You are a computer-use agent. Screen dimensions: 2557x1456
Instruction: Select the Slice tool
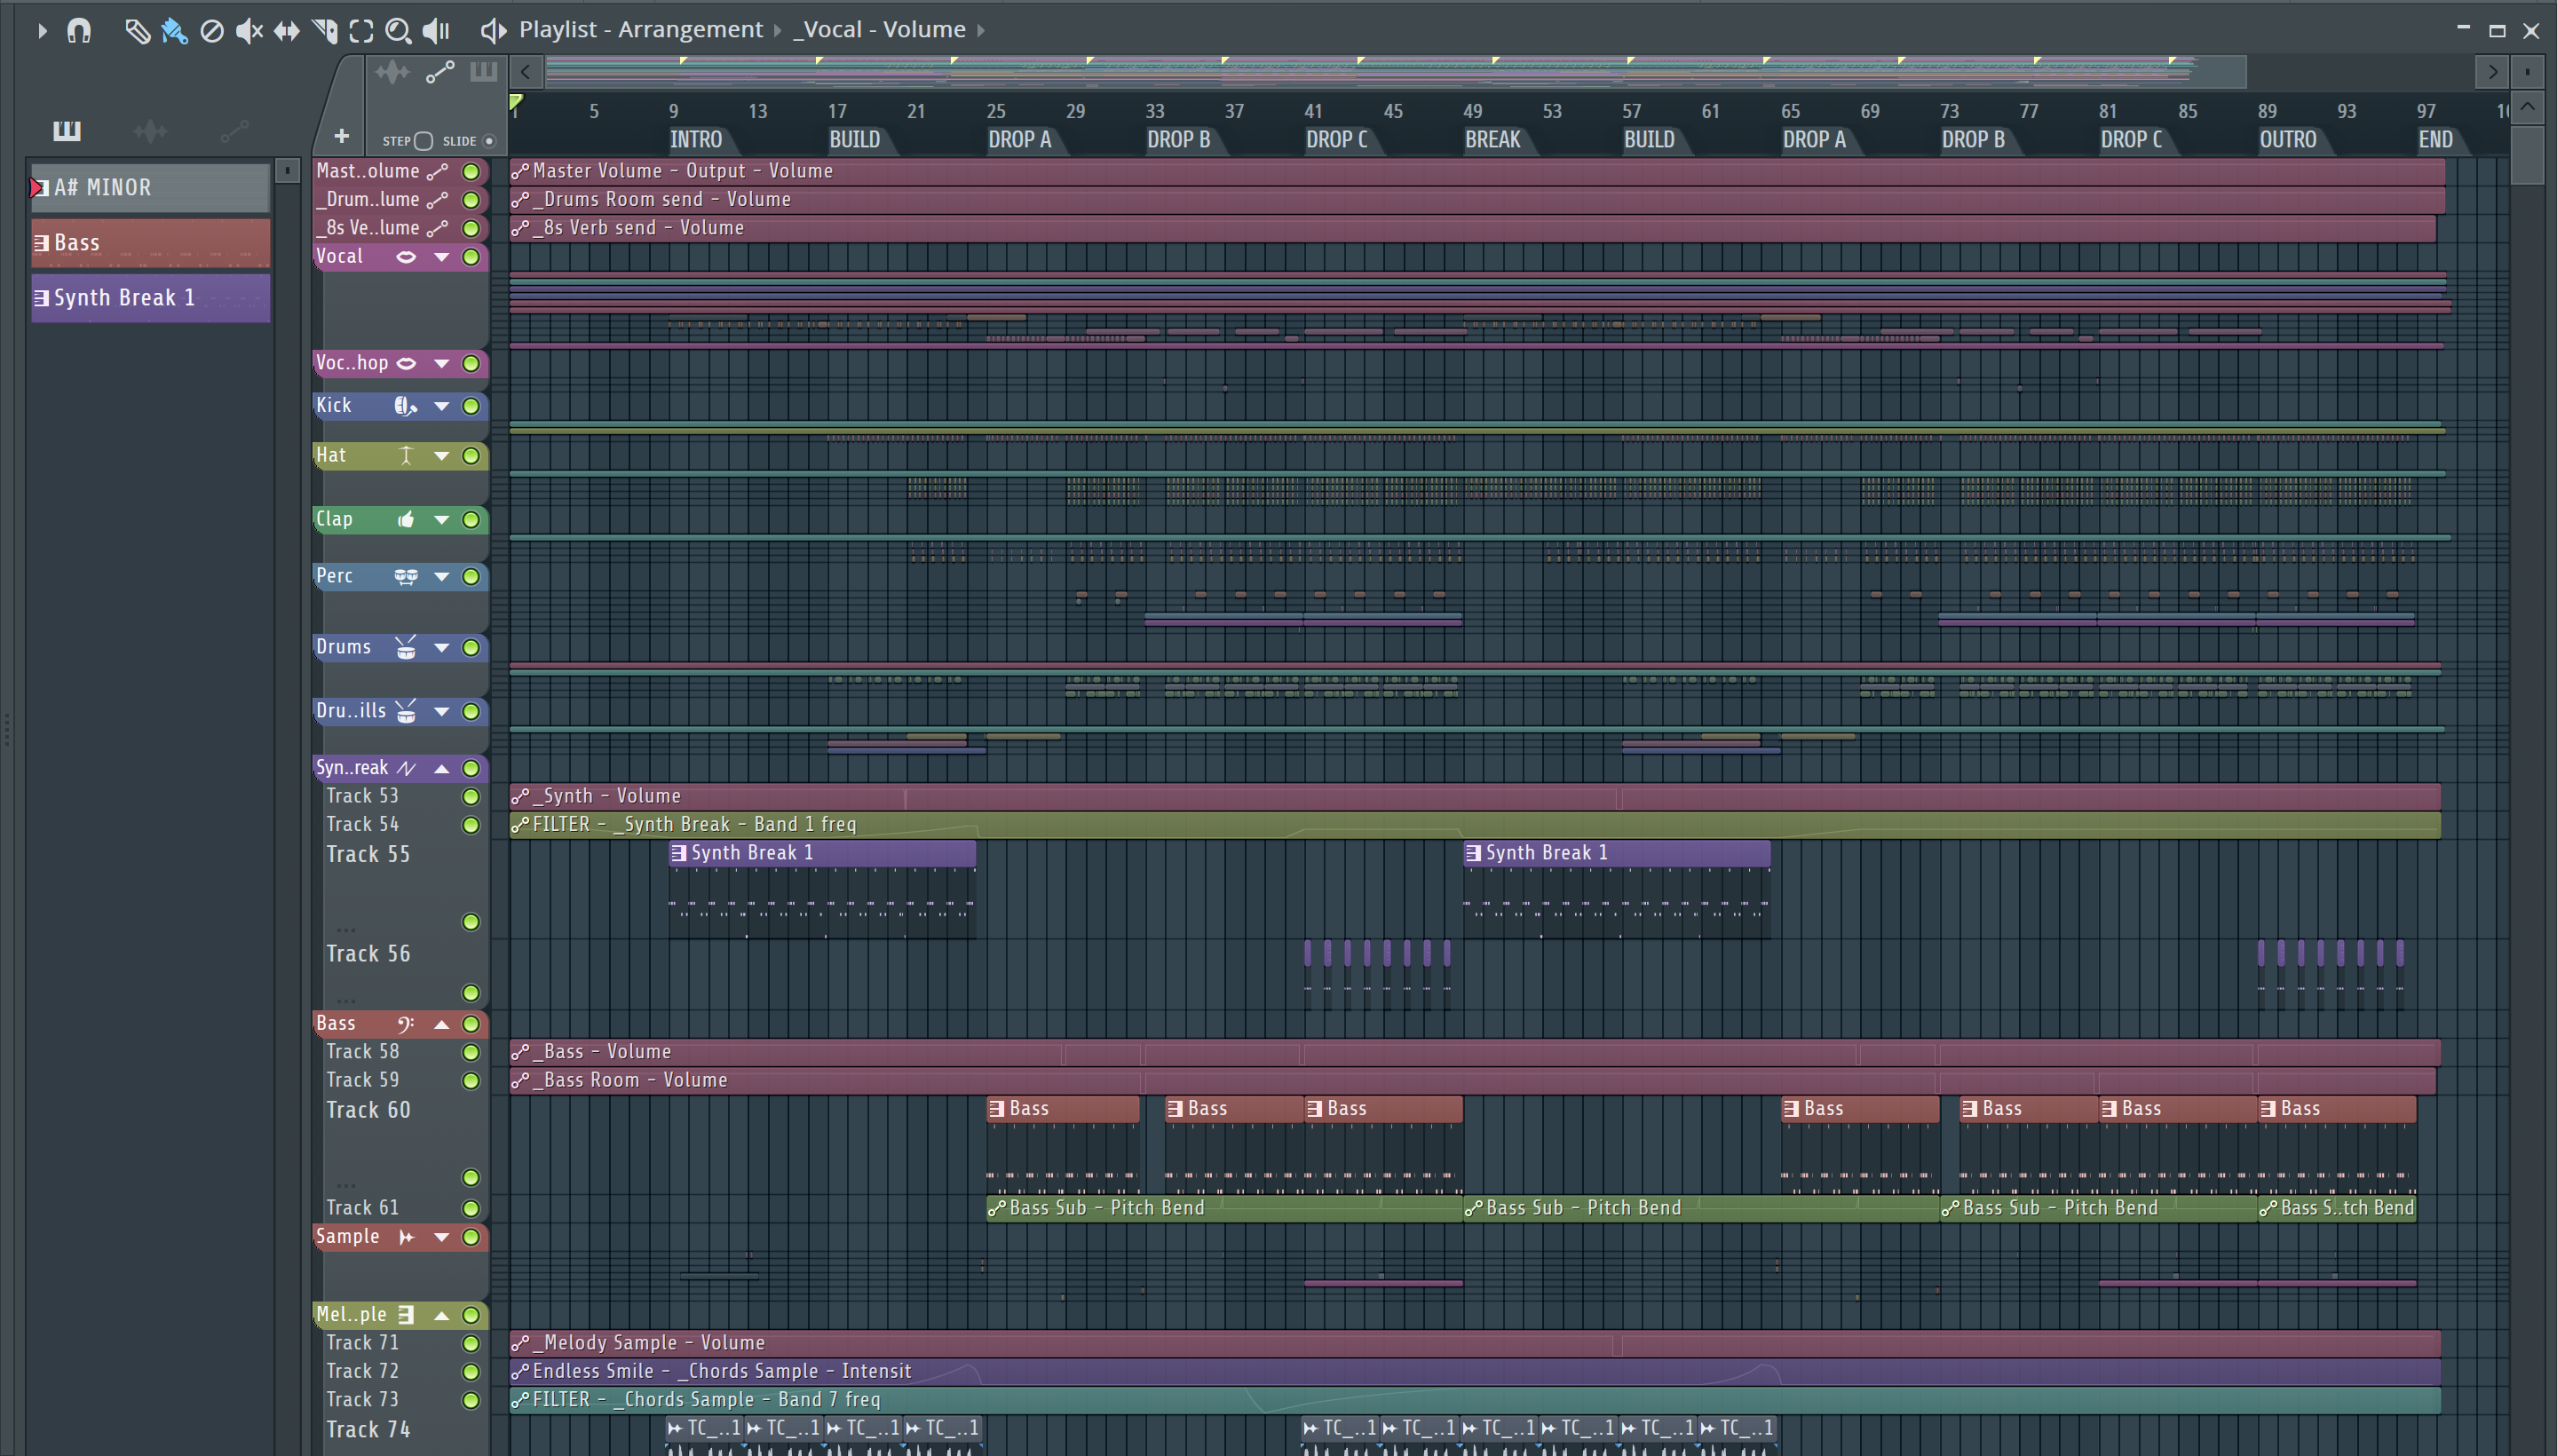[x=324, y=31]
